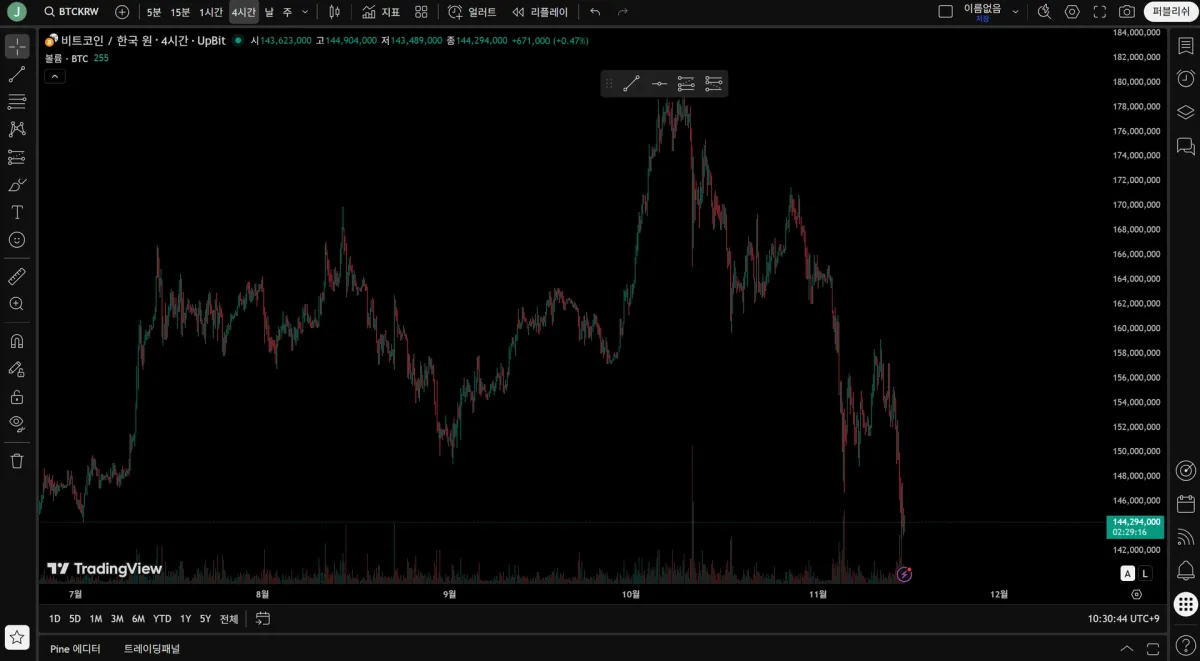Viewport: 1200px width, 661px height.
Task: Expand the time interval dropdown arrow
Action: pyautogui.click(x=305, y=12)
